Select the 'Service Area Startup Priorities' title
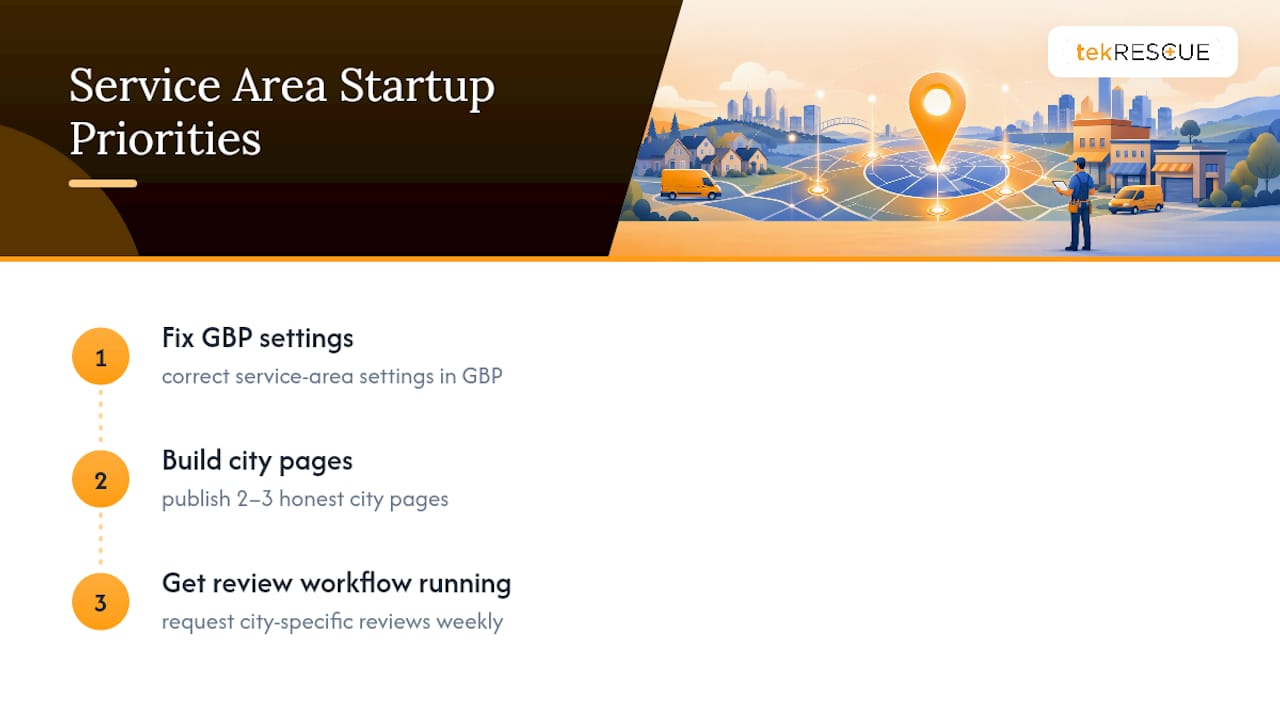This screenshot has width=1280, height=720. click(282, 112)
